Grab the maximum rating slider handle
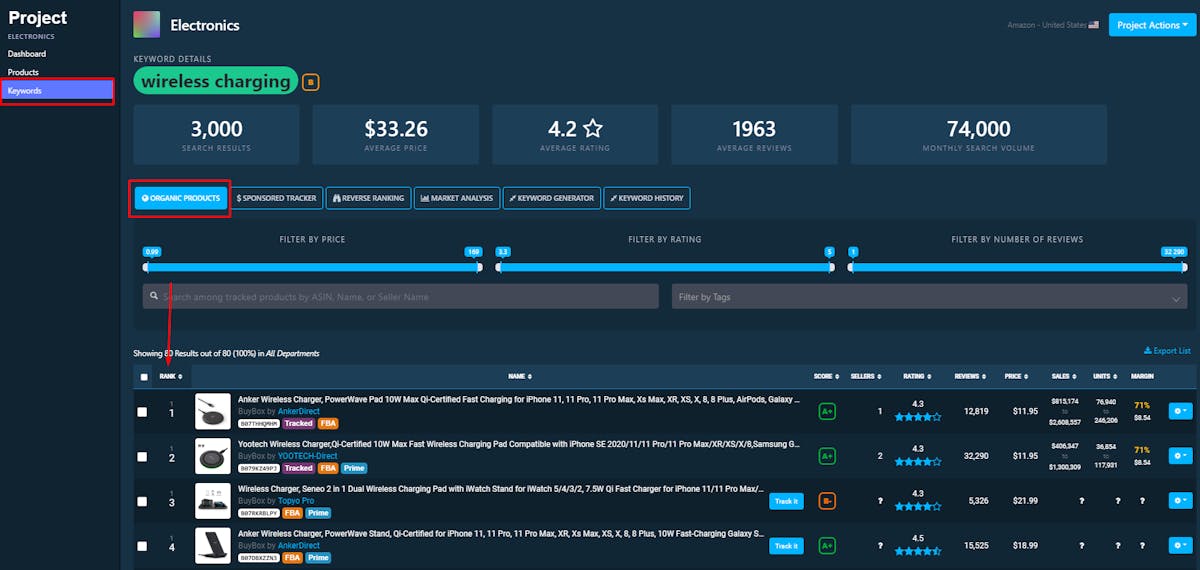Viewport: 1200px width, 570px height. 831,267
